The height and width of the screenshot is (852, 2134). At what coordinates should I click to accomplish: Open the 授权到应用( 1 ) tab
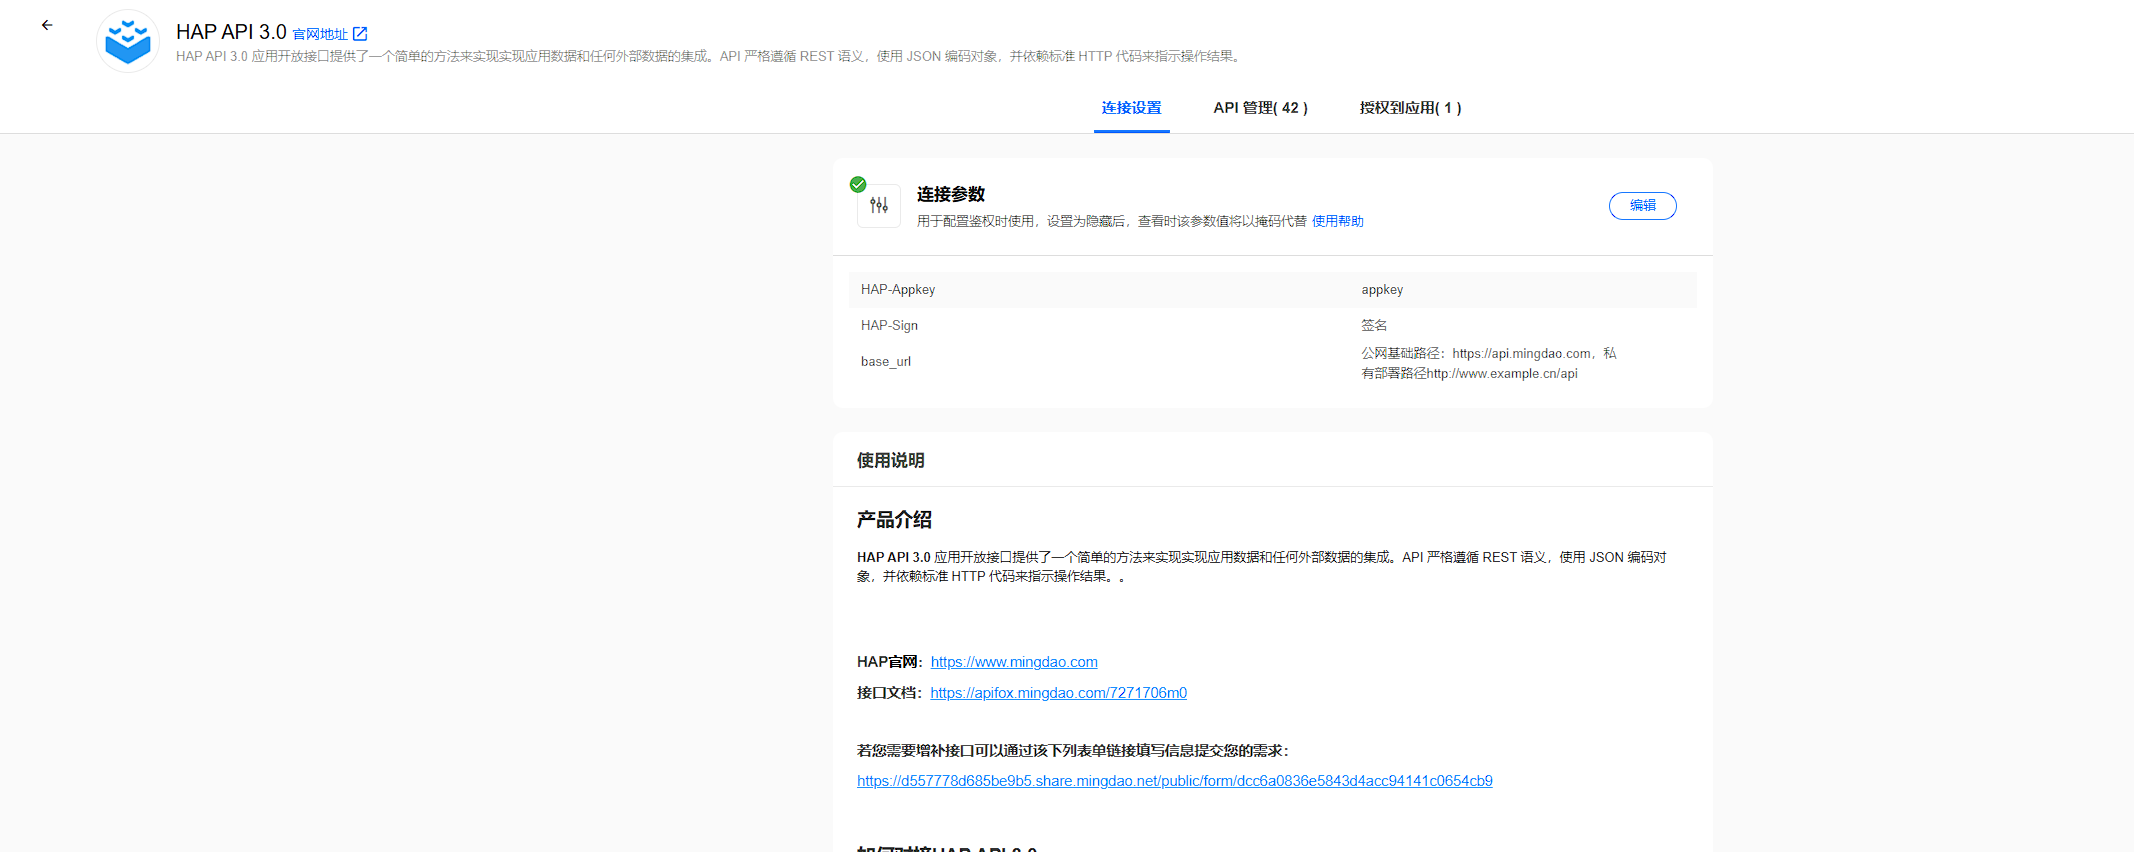[1411, 108]
